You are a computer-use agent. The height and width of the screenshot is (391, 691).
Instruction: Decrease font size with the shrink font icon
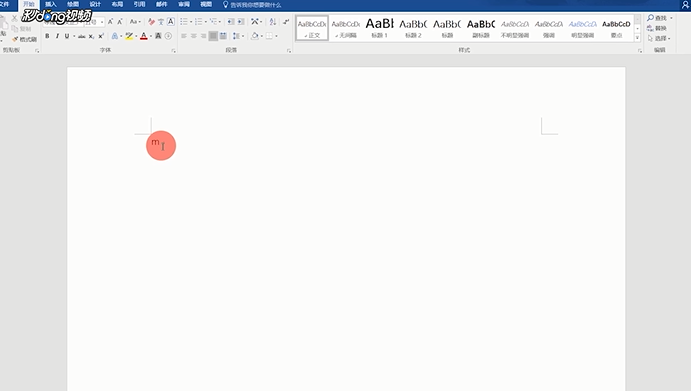click(119, 22)
